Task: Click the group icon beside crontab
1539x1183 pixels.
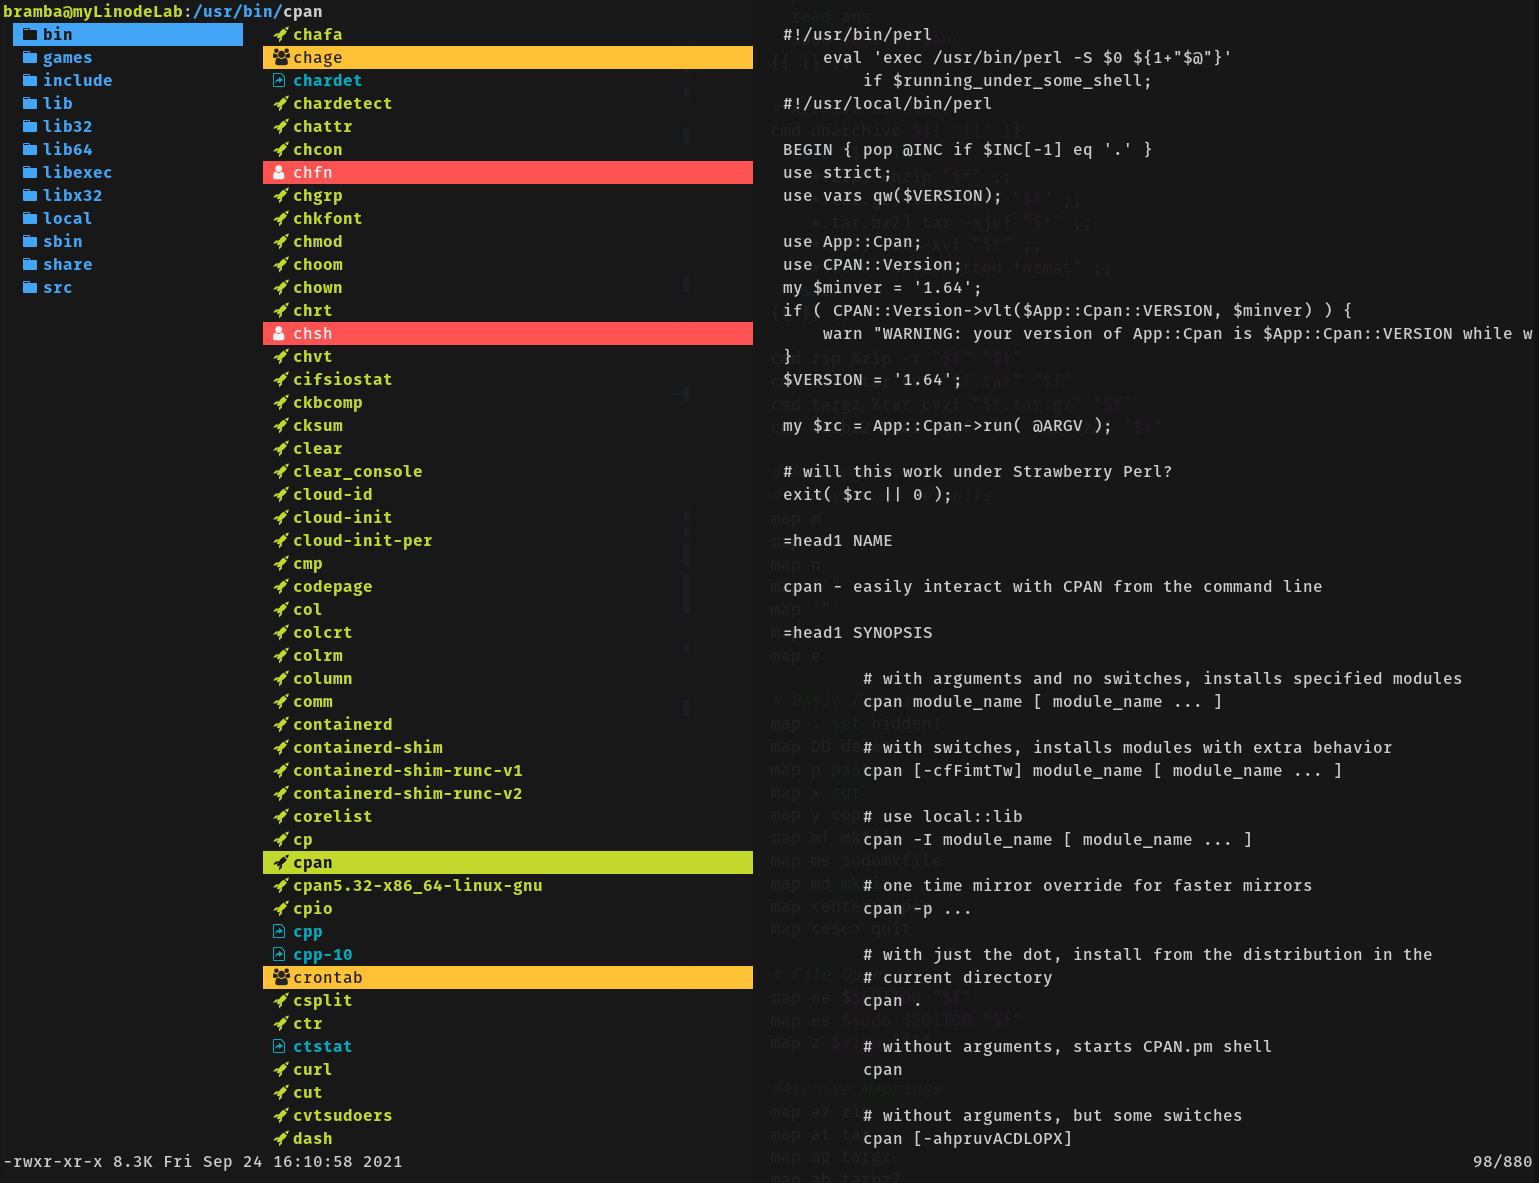Action: pos(281,978)
